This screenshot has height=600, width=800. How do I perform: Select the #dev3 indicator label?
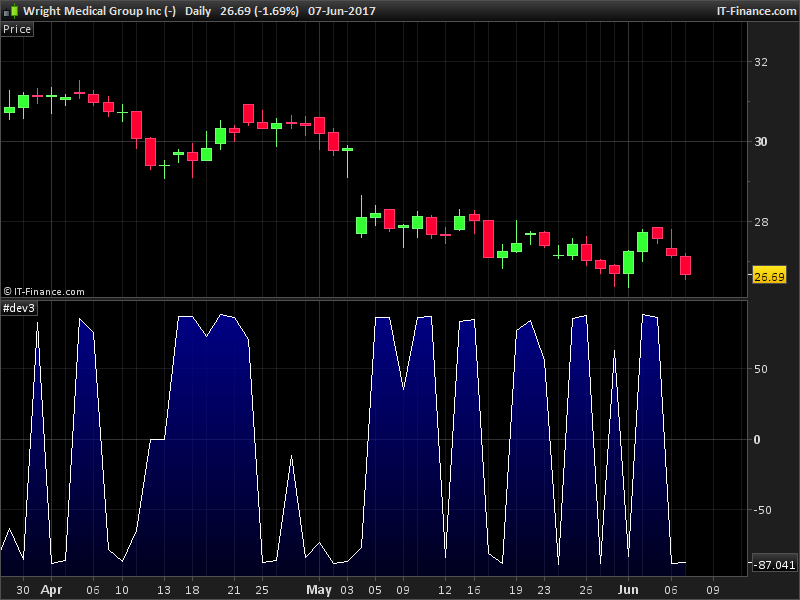(x=20, y=308)
